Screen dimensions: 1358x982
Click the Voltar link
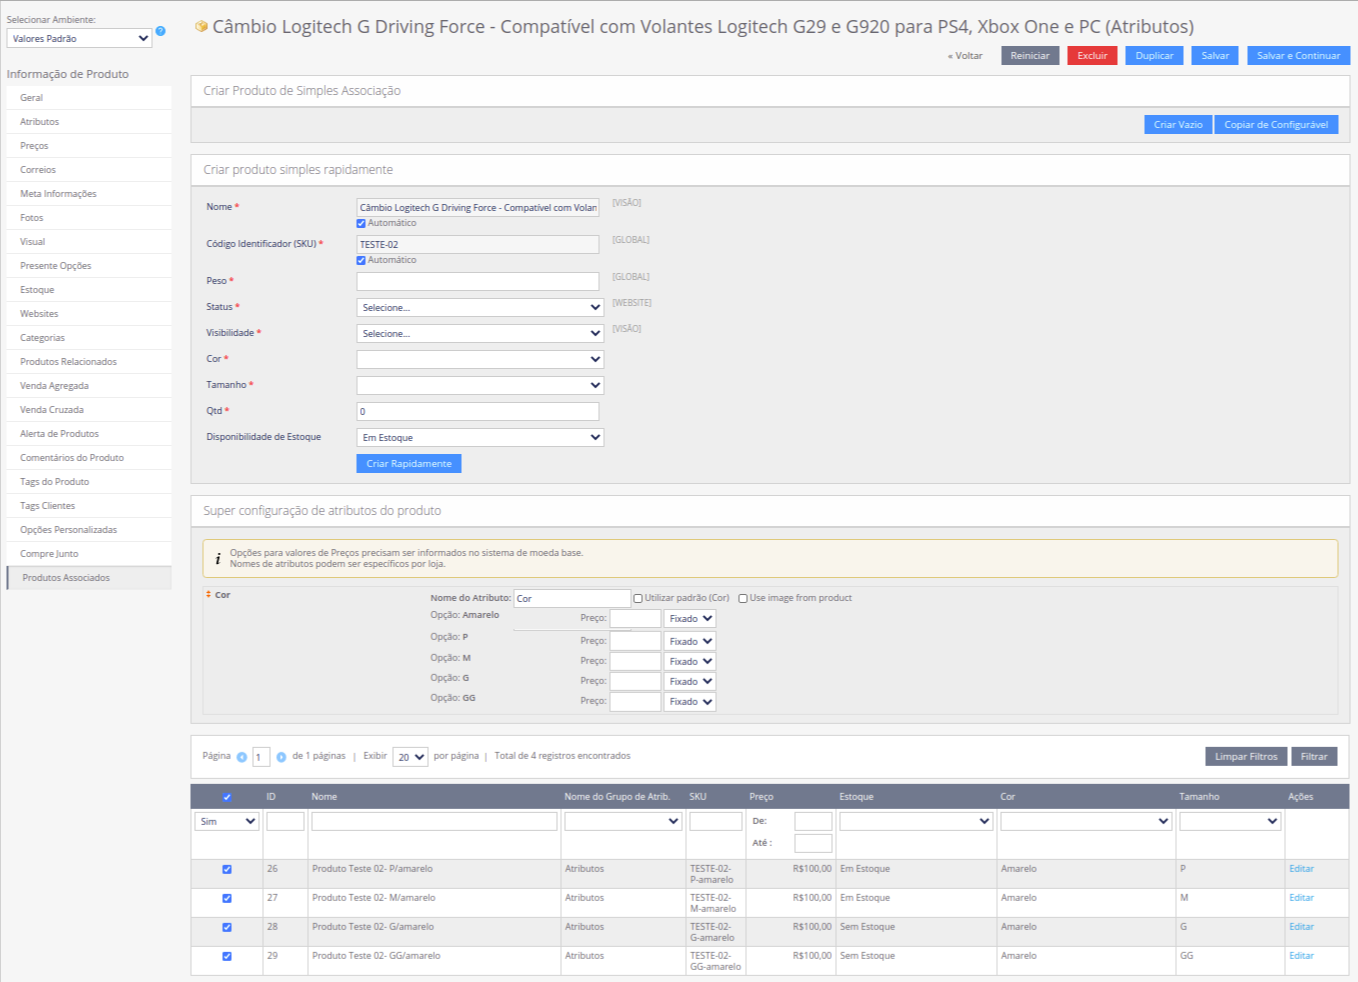[x=965, y=56]
